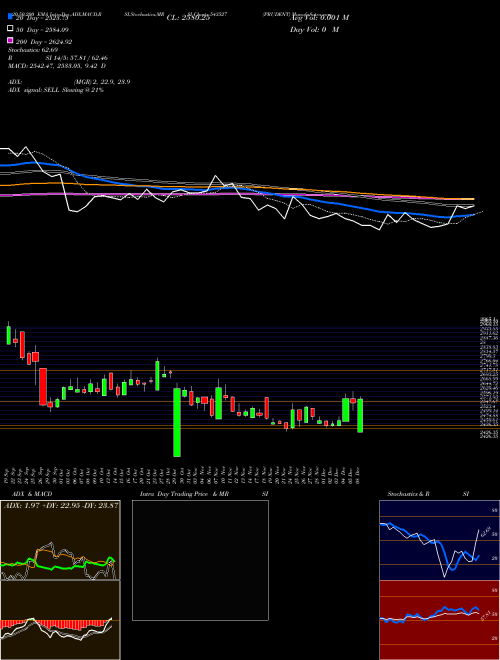Click the MACD values line

coord(57,66)
